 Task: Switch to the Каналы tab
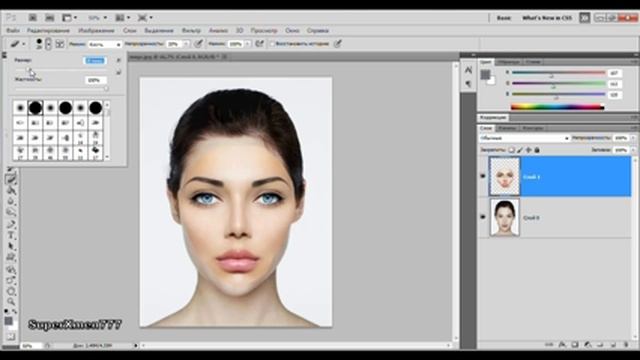[507, 128]
